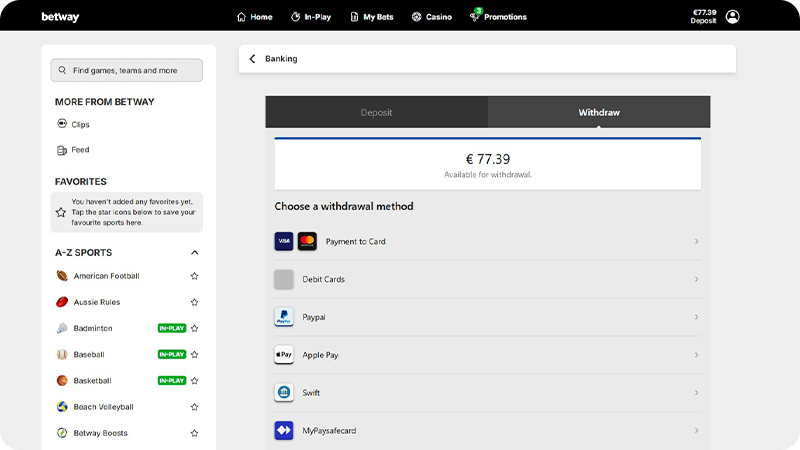Open Home in top navigation
The height and width of the screenshot is (450, 800).
tap(255, 17)
